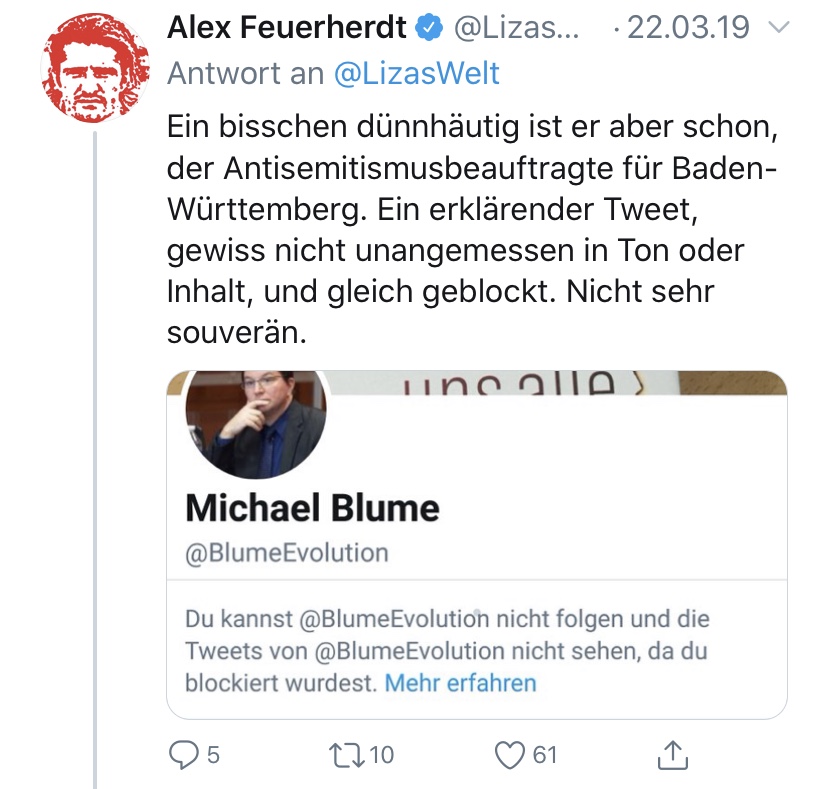Screen dimensions: 828x789
Task: Select the Michael Blume name heading
Action: pos(312,508)
